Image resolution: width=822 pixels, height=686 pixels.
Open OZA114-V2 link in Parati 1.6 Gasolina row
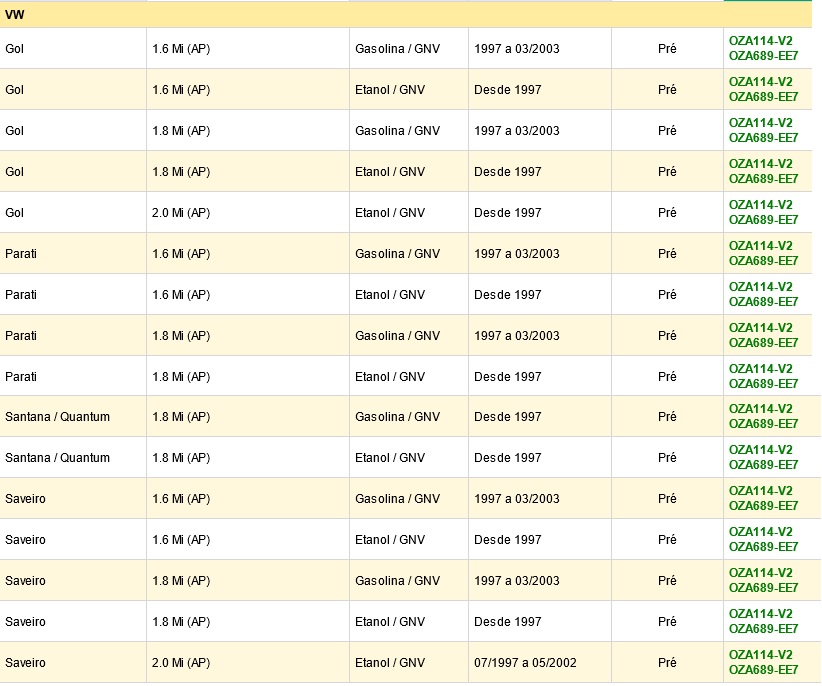pyautogui.click(x=760, y=246)
